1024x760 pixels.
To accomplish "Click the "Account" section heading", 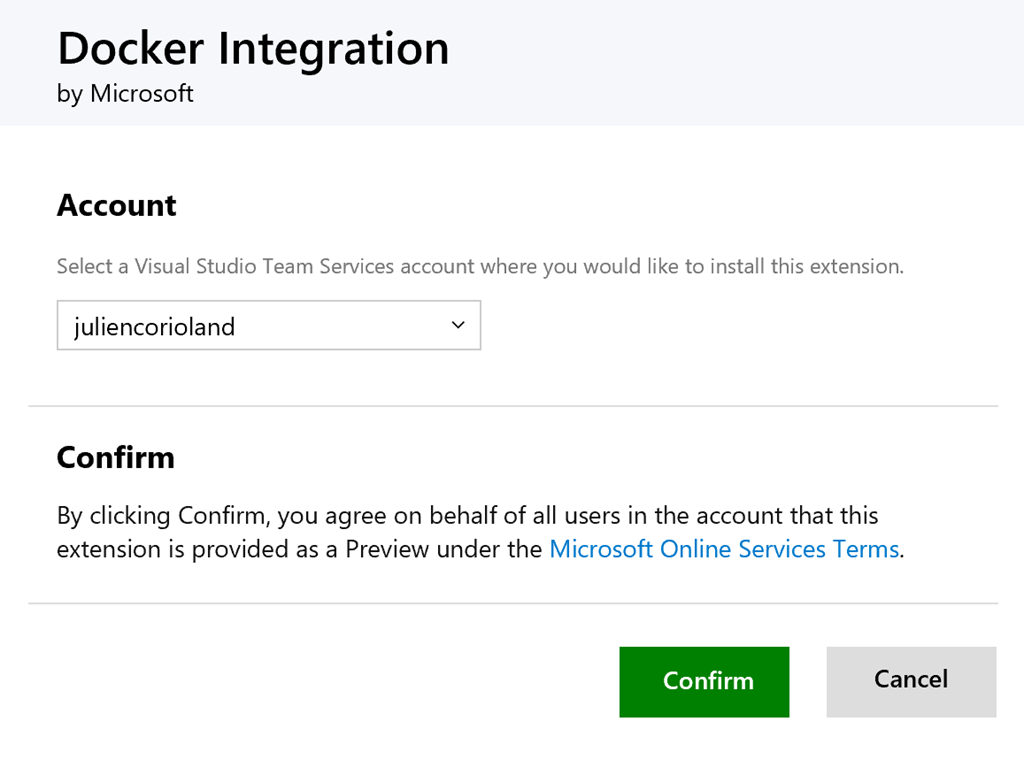I will (x=116, y=206).
